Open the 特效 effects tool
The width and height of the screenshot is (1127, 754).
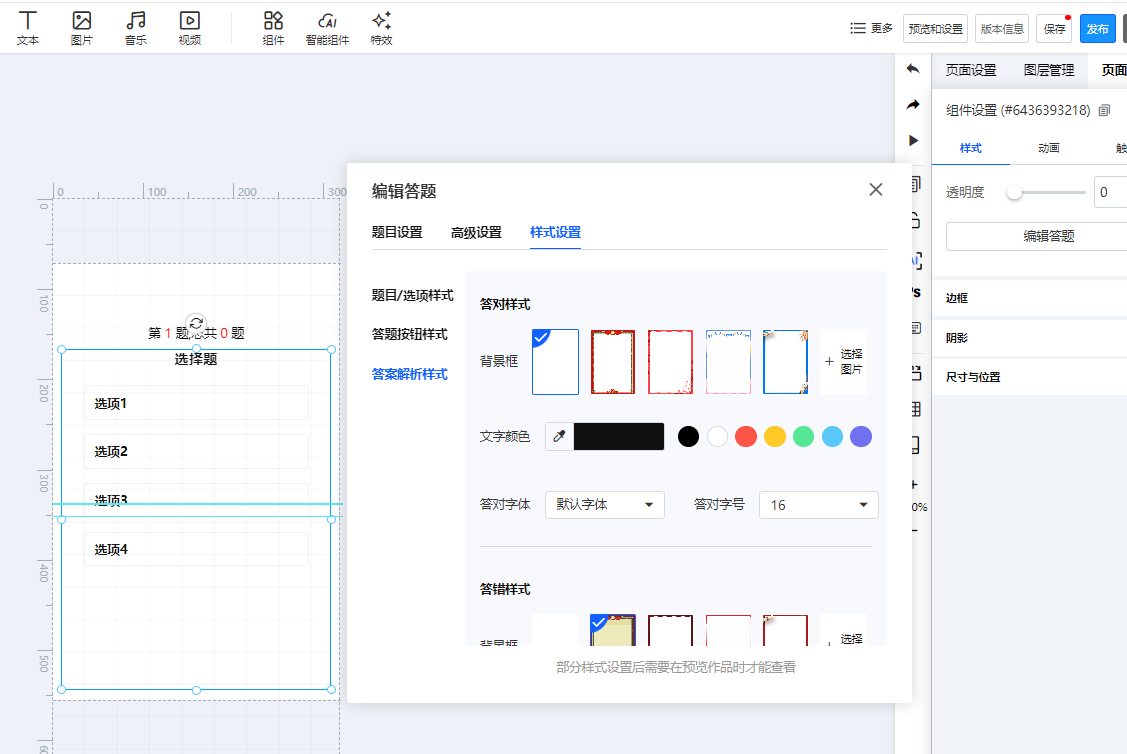click(381, 28)
